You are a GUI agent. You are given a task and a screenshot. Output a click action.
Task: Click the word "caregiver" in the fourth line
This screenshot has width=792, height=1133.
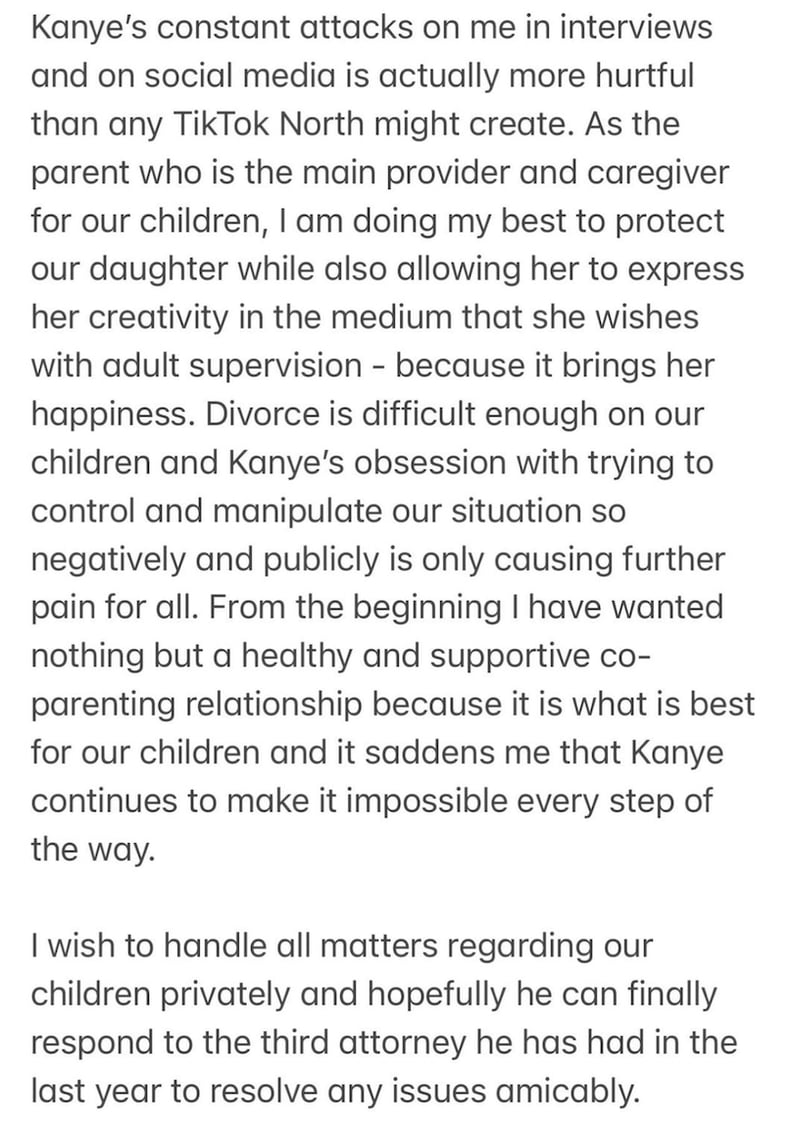658,174
